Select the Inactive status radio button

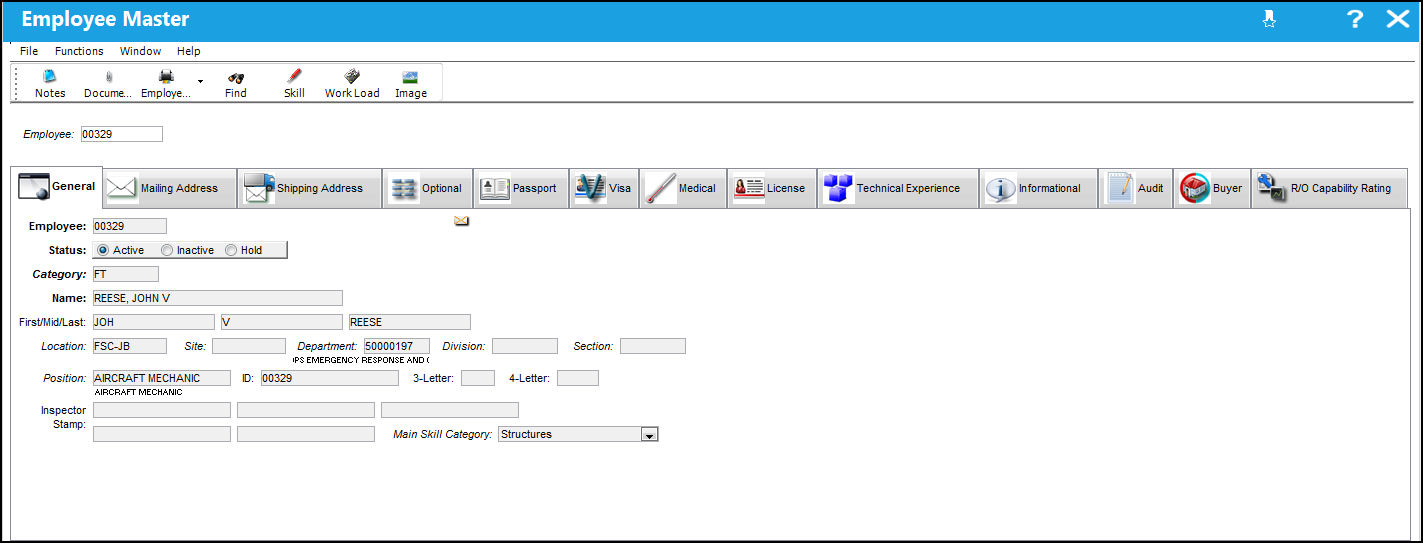[x=166, y=250]
